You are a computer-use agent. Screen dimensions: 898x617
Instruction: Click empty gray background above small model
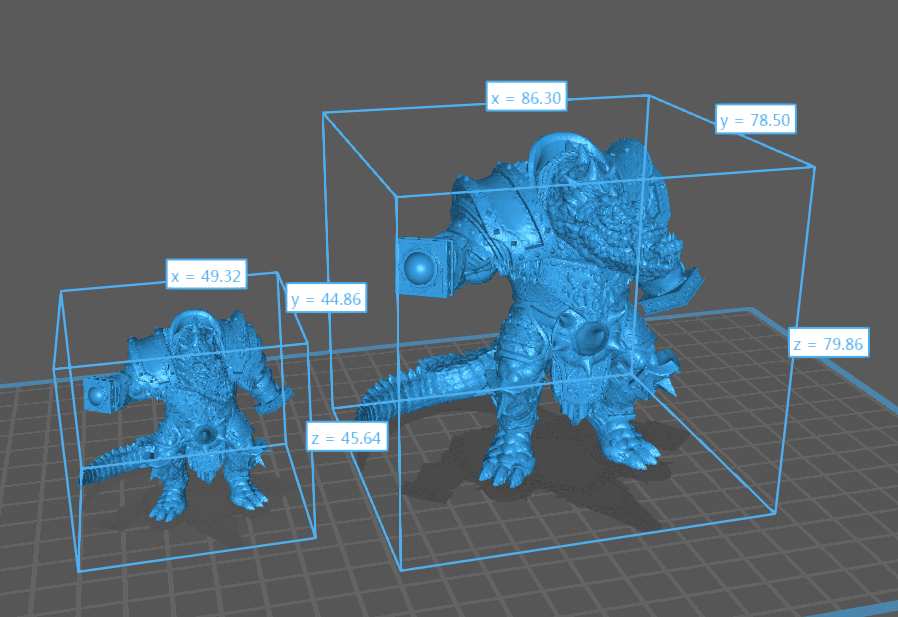point(150,150)
